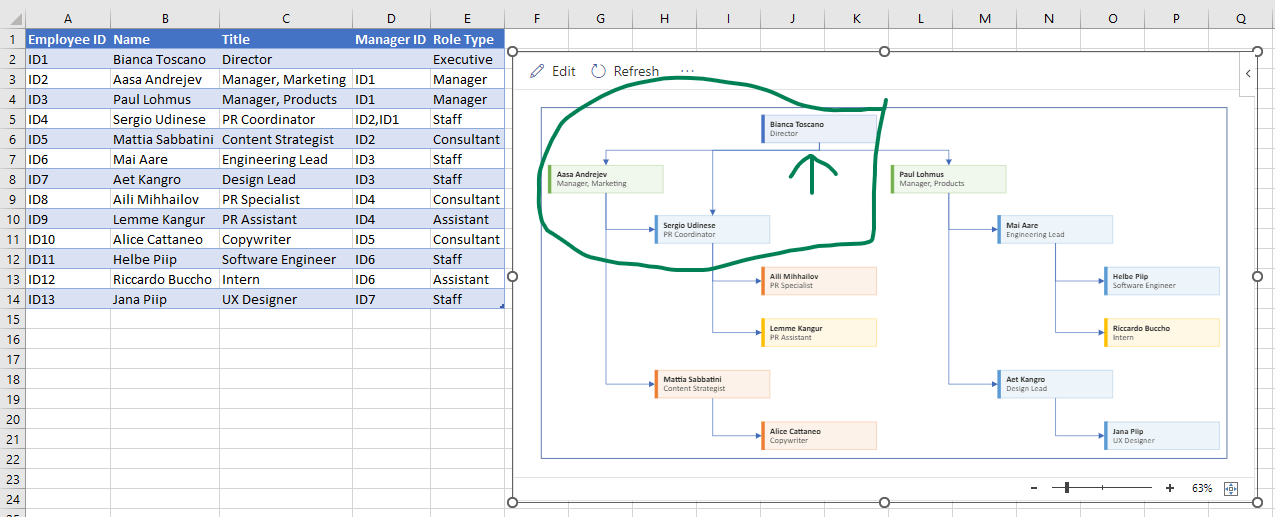Select column H header
The image size is (1275, 517).
click(x=665, y=19)
